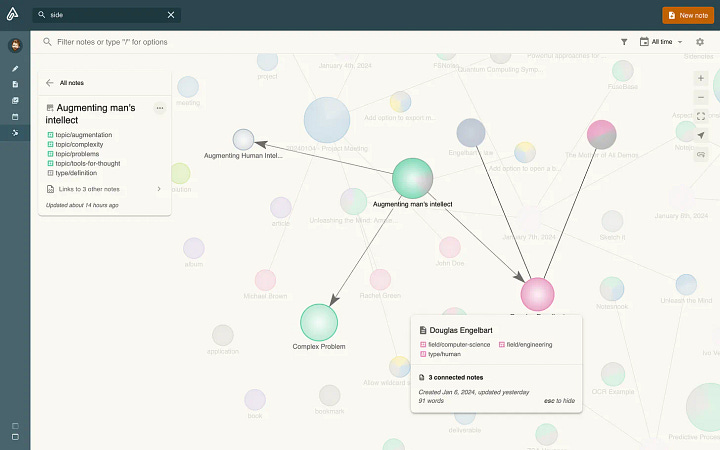Select the 'Augmenting Human Intel...' graph node
720x450 pixels.
tap(243, 140)
